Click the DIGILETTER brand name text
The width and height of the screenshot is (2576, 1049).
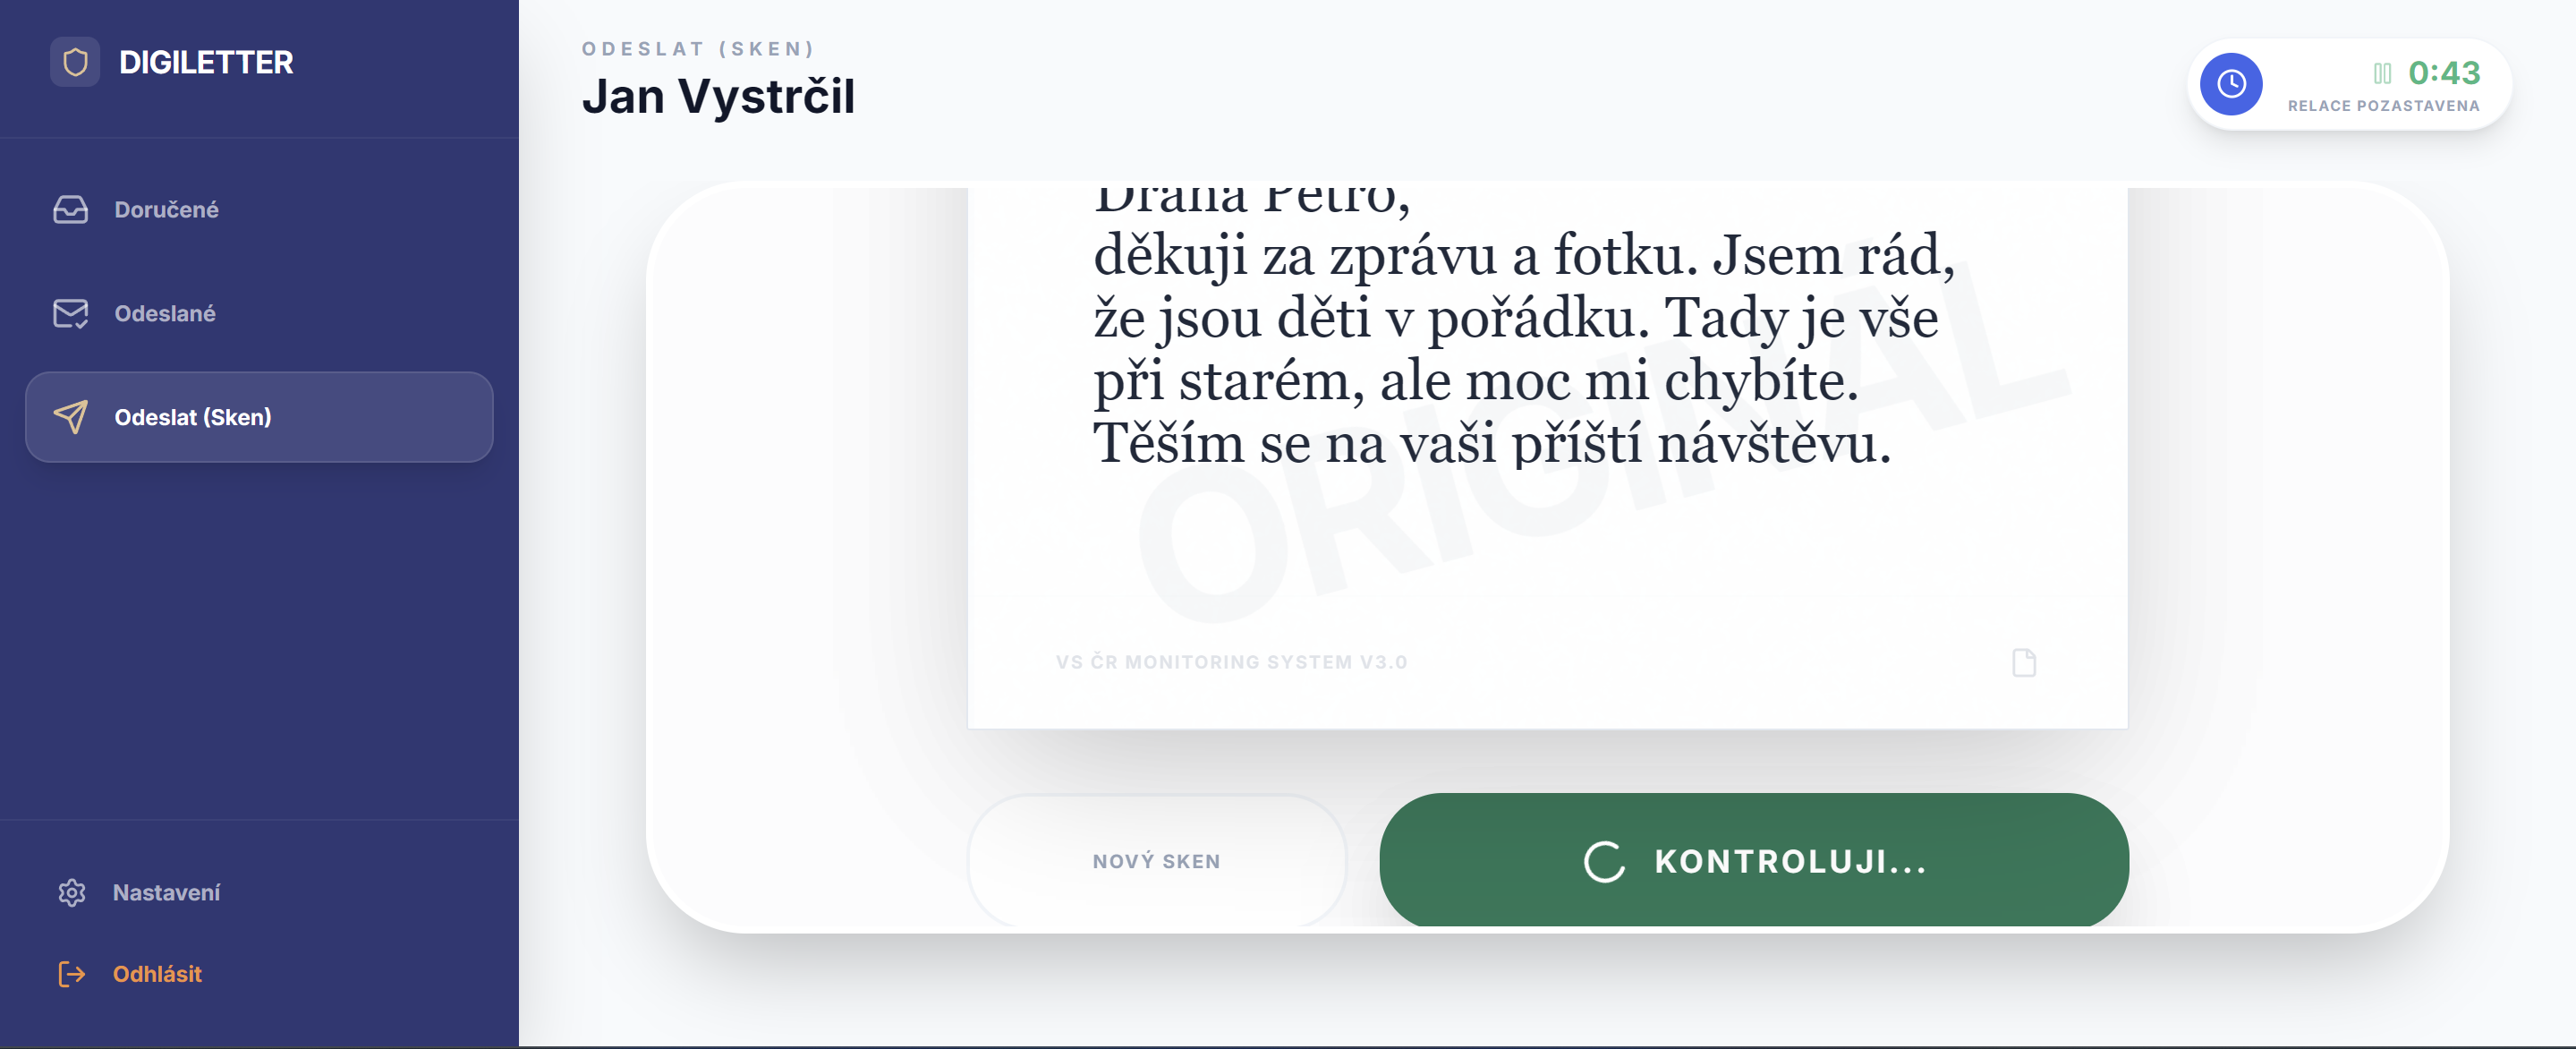(206, 62)
